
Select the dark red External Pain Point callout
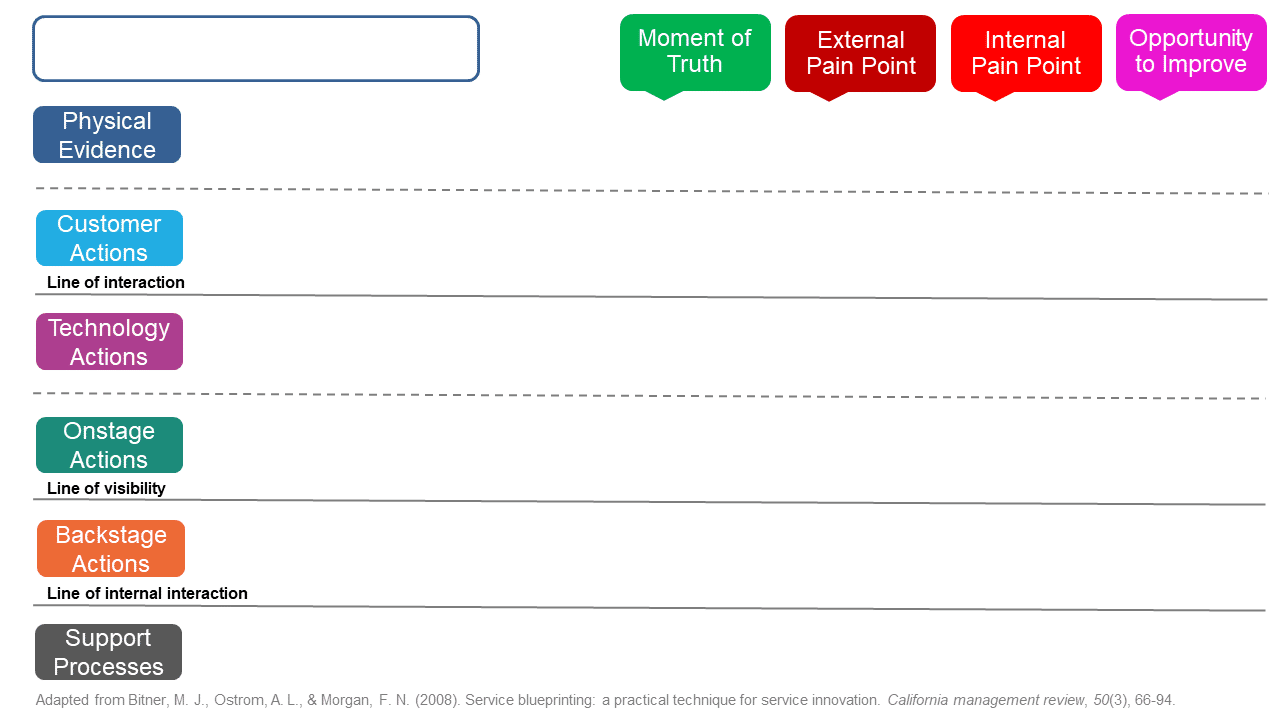click(x=860, y=57)
